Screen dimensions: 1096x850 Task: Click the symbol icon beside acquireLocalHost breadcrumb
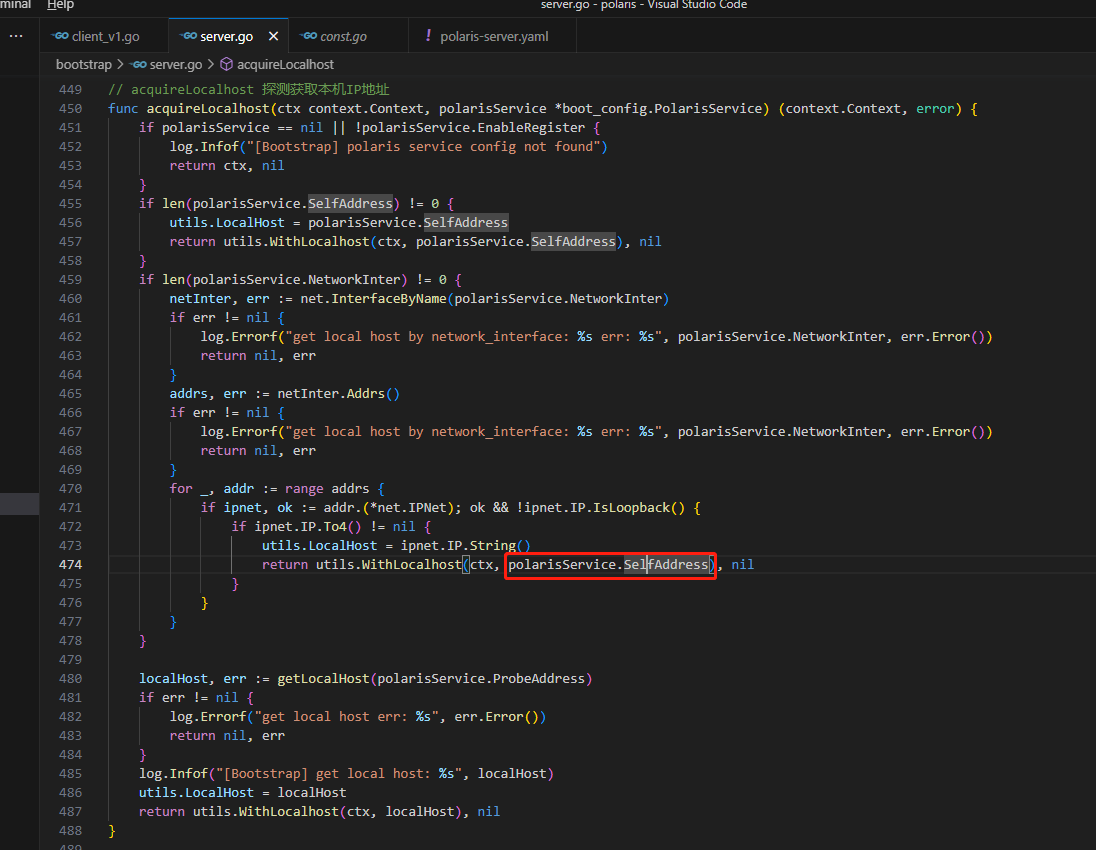coord(226,64)
